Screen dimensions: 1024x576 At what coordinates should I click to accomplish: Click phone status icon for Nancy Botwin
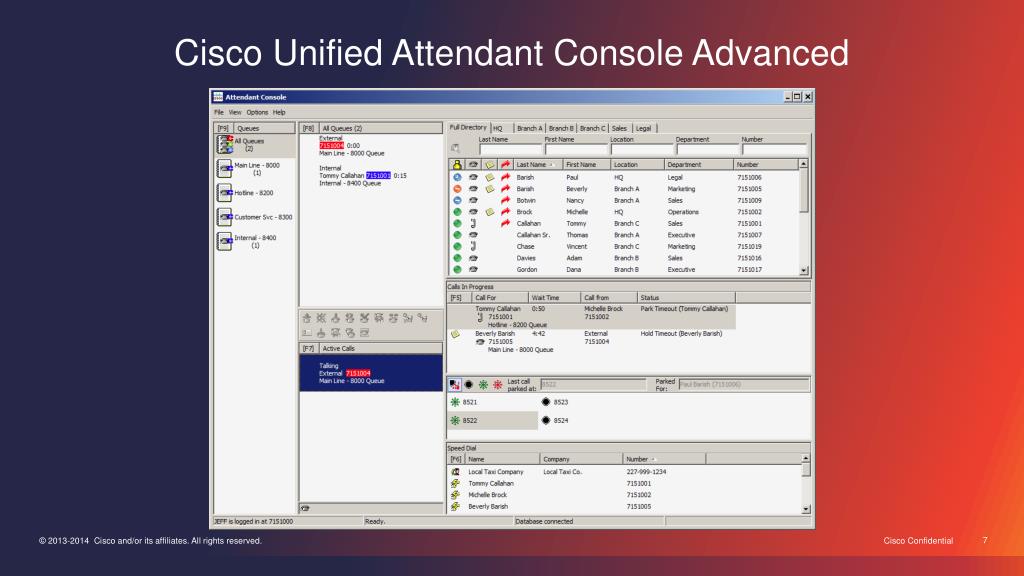coord(473,200)
